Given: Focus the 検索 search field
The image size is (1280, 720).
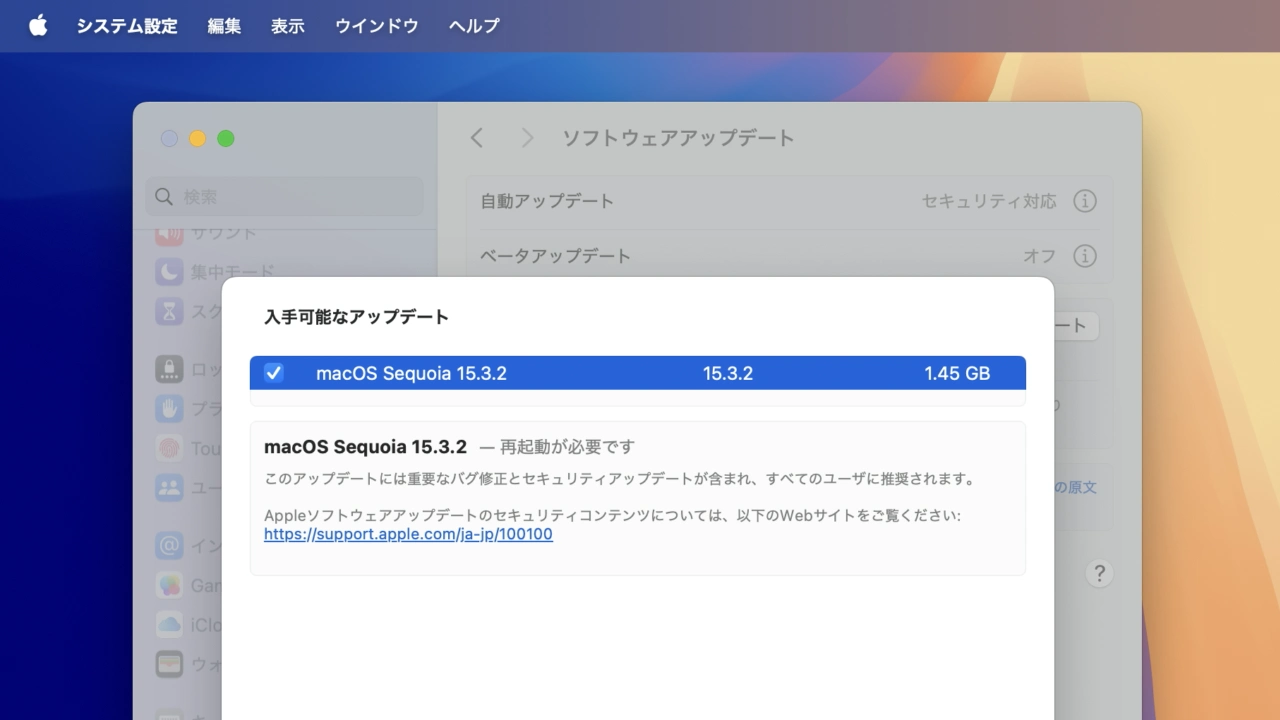Looking at the screenshot, I should [x=285, y=197].
